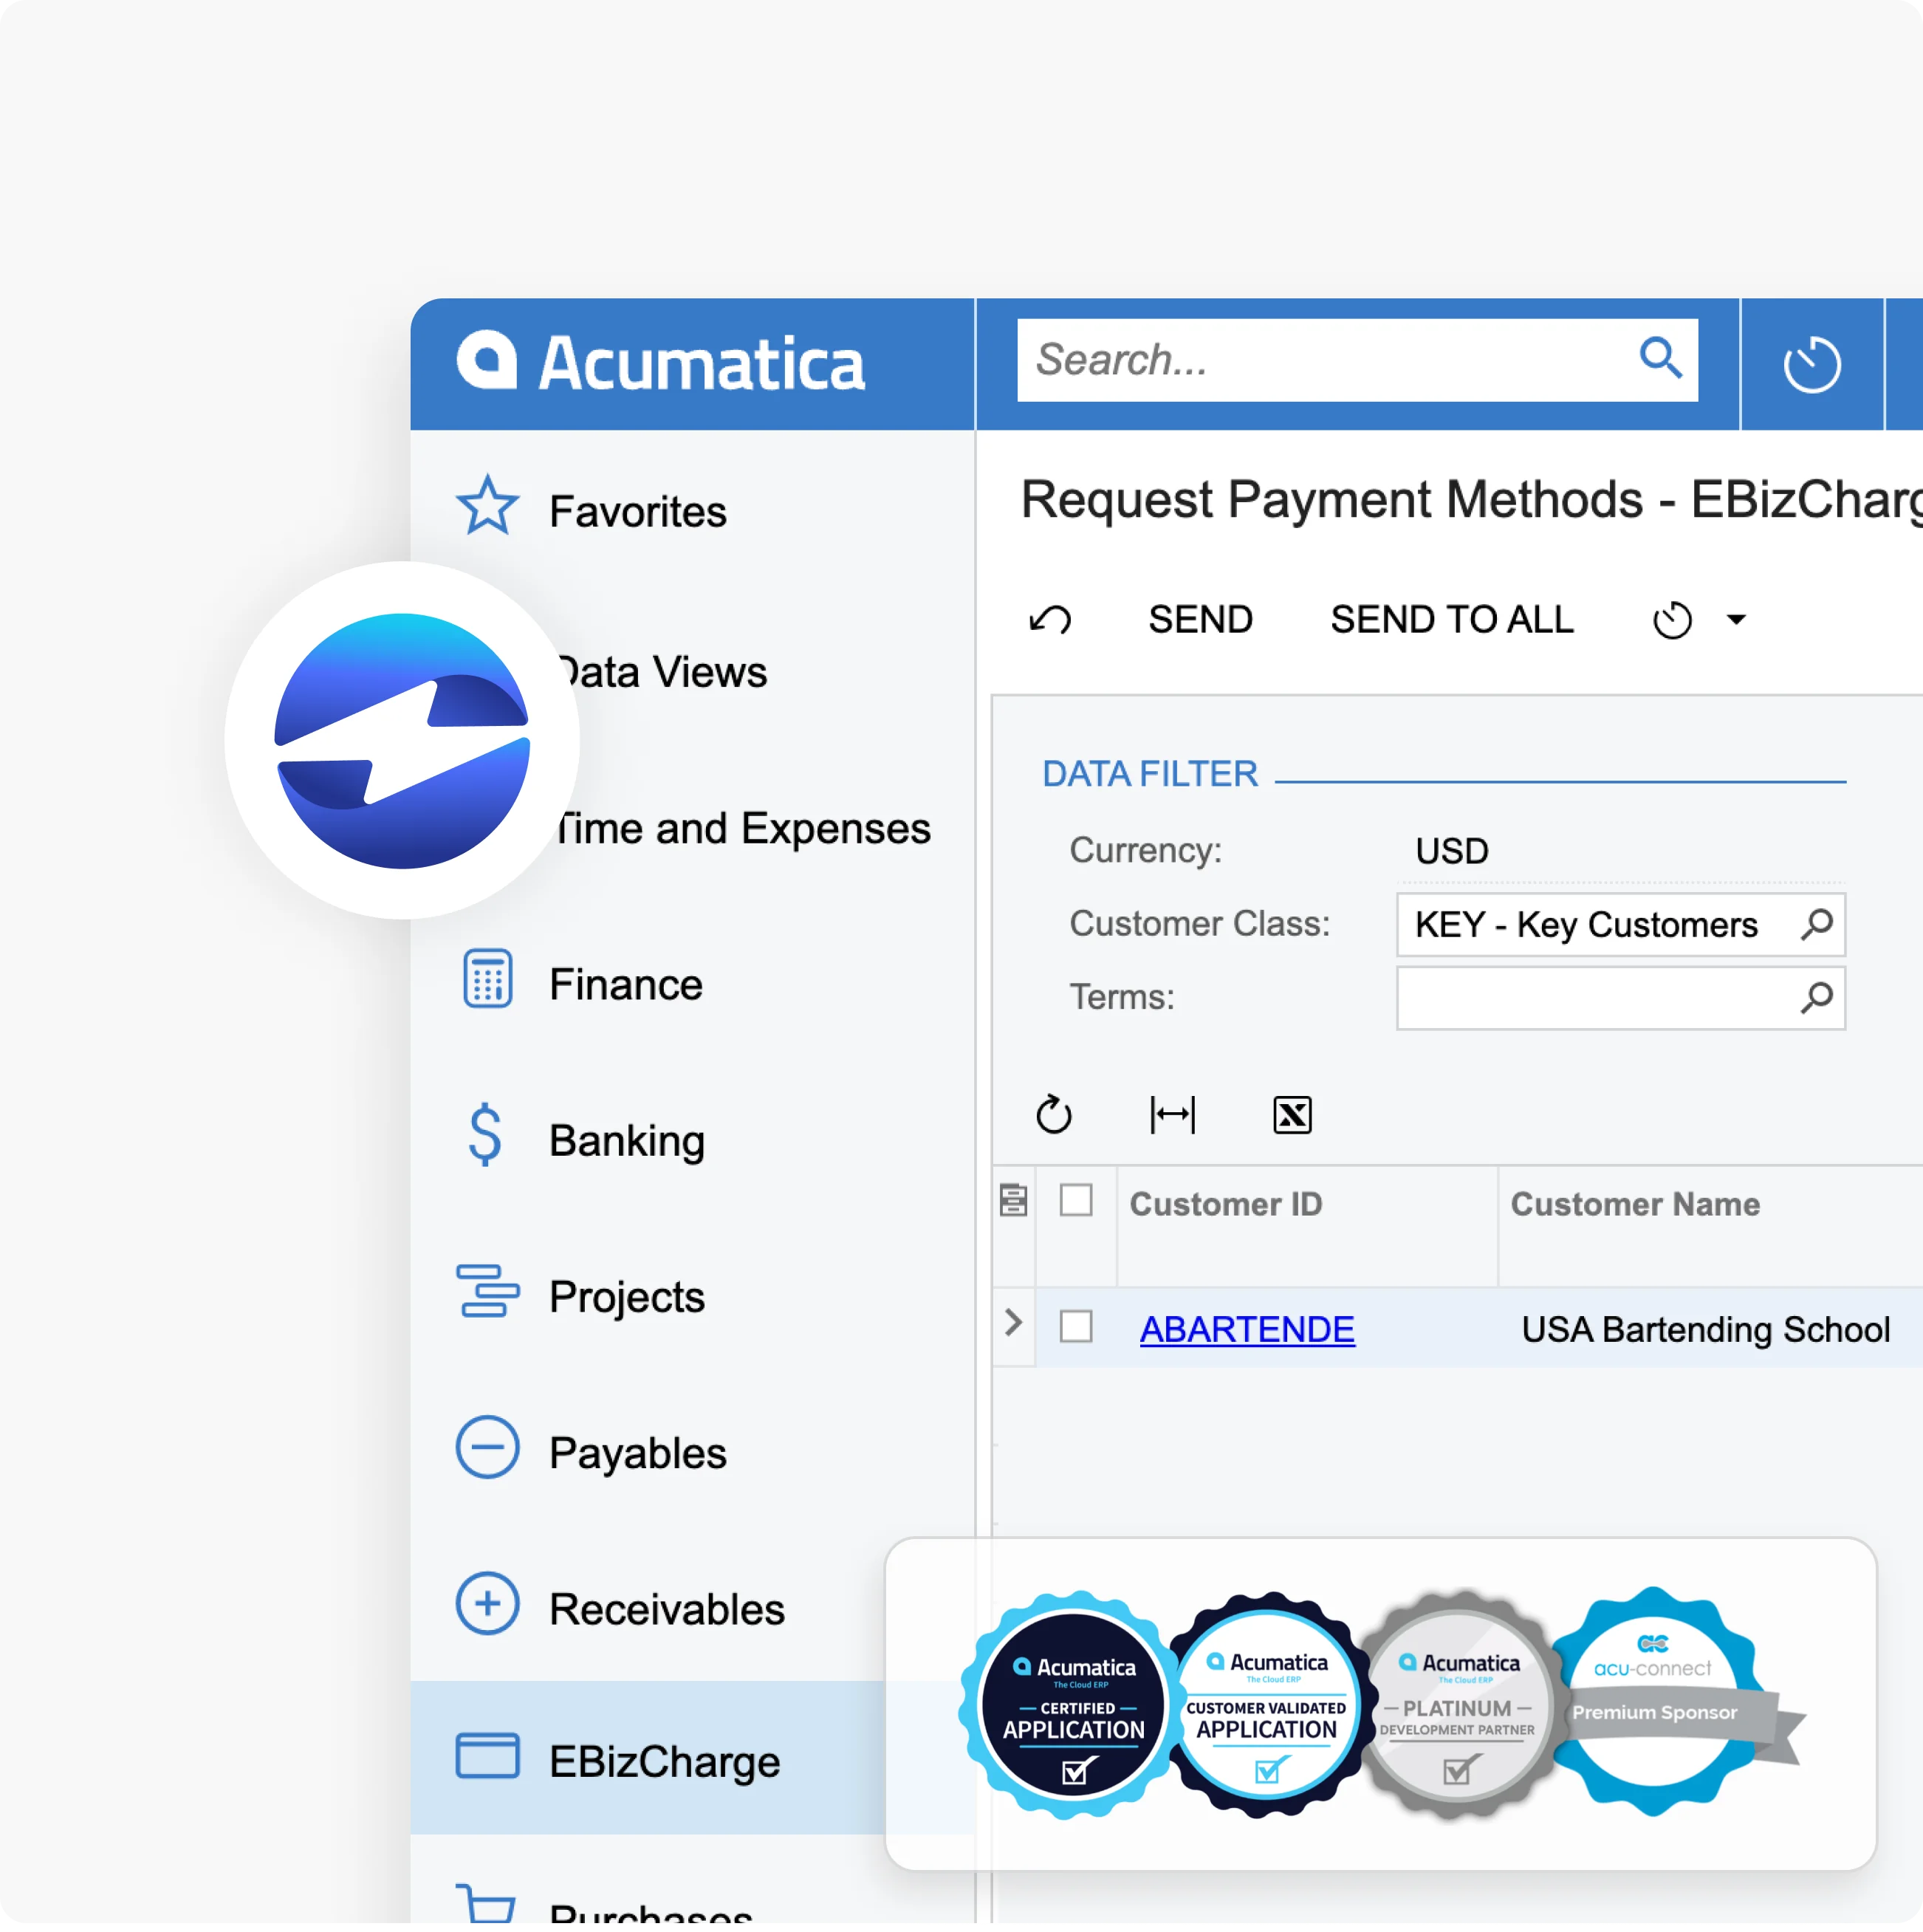Screen dimensions: 1923x1932
Task: Check the ABARTENDE row checkbox
Action: (x=1076, y=1327)
